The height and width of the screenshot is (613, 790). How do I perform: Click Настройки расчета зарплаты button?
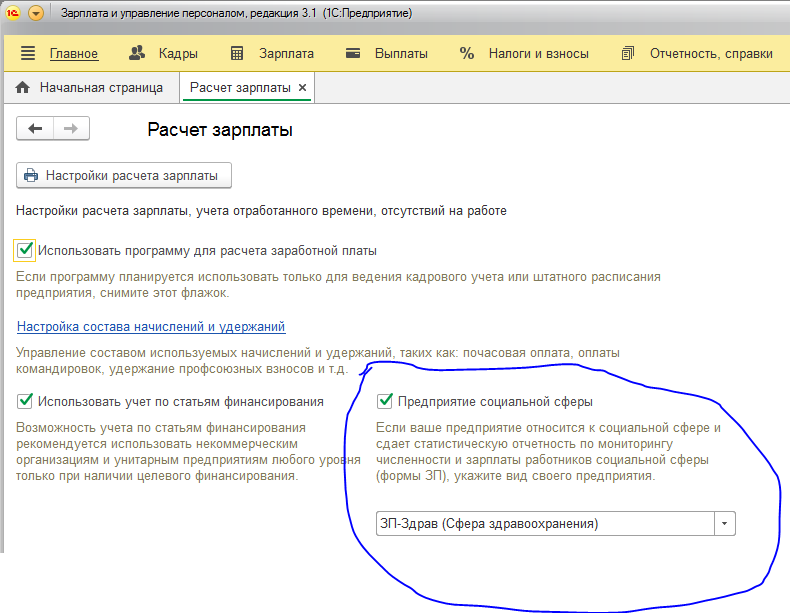click(124, 175)
